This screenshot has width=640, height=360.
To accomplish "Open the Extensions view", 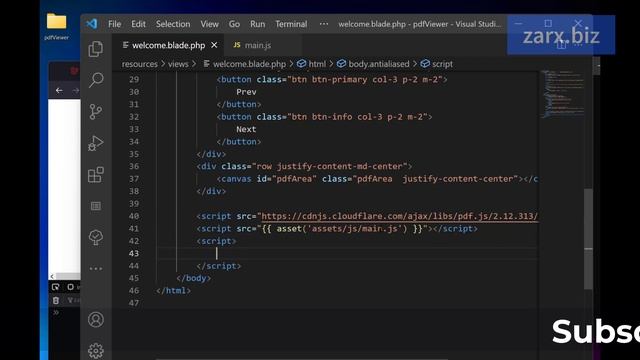I will pyautogui.click(x=96, y=175).
